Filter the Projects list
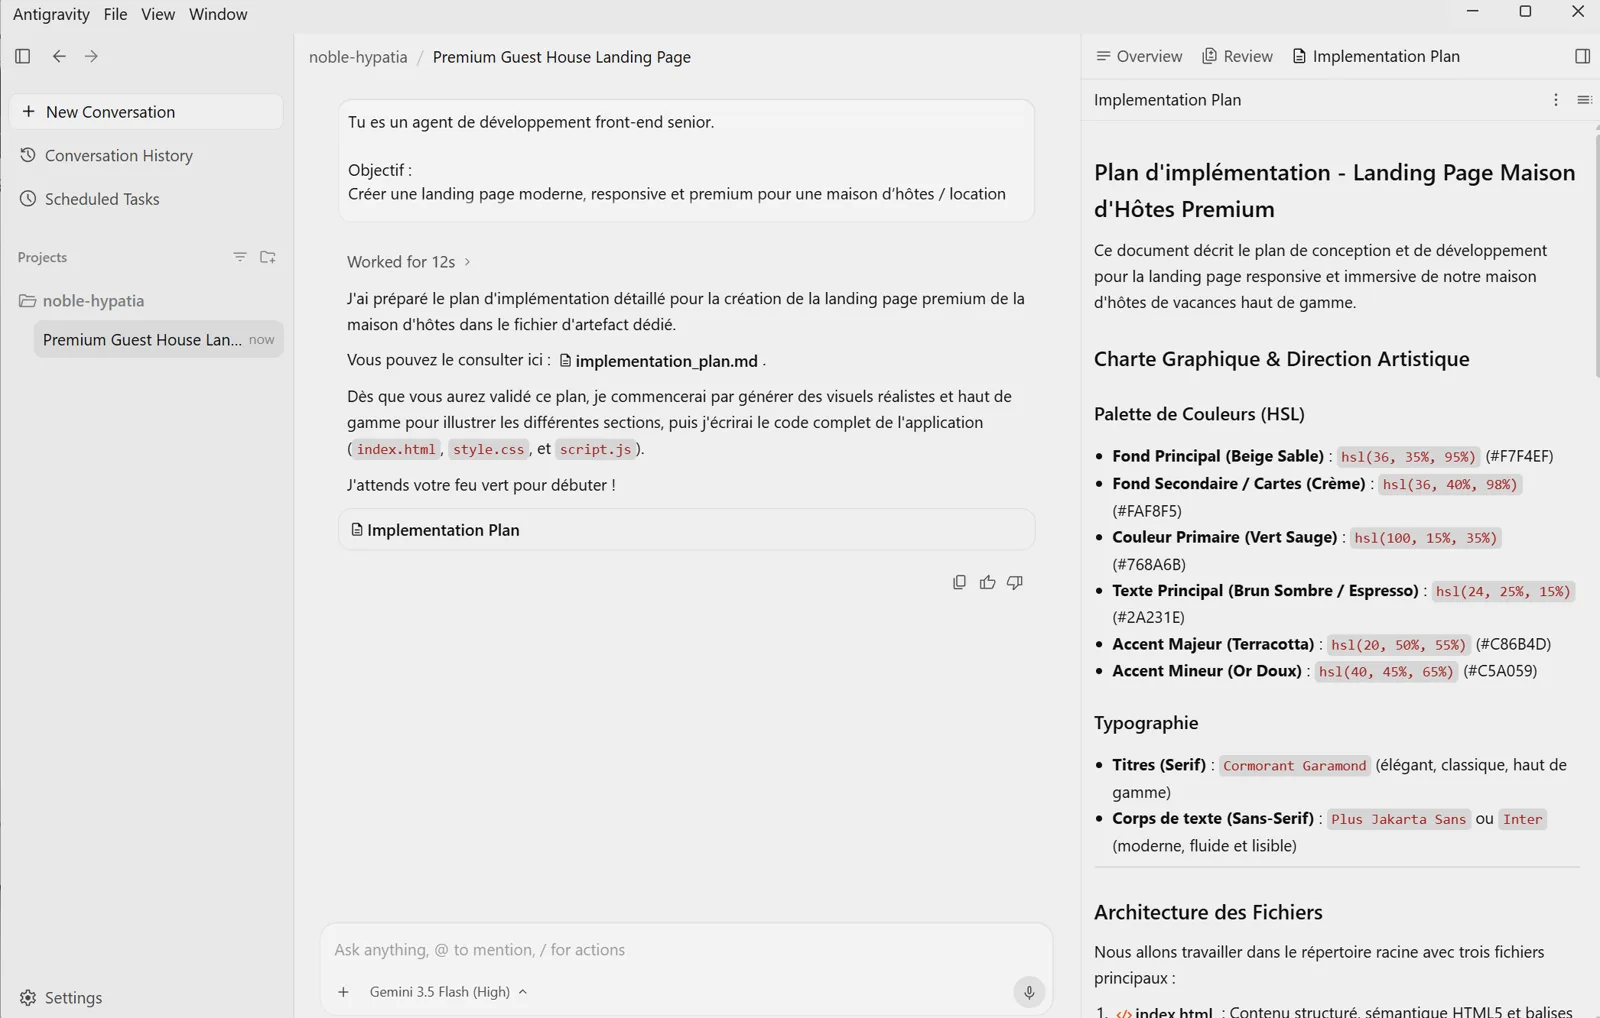 coord(240,257)
